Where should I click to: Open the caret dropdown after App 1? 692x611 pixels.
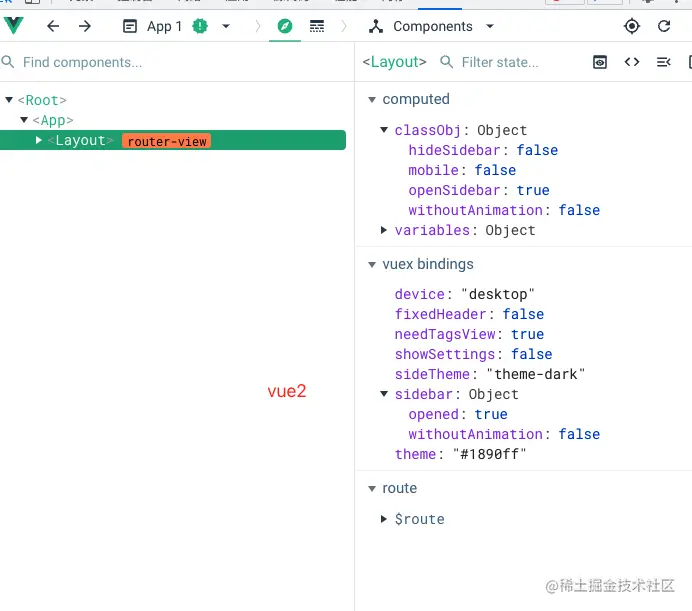pyautogui.click(x=226, y=26)
